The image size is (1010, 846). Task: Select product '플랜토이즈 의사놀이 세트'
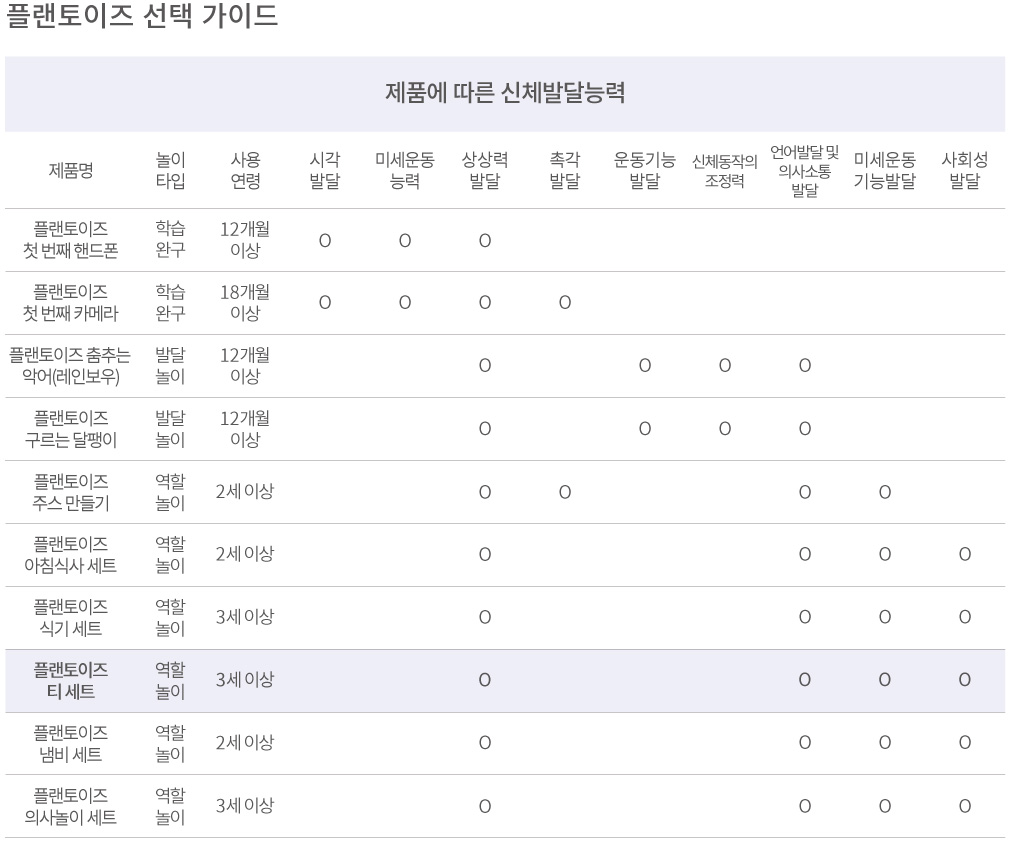point(71,806)
